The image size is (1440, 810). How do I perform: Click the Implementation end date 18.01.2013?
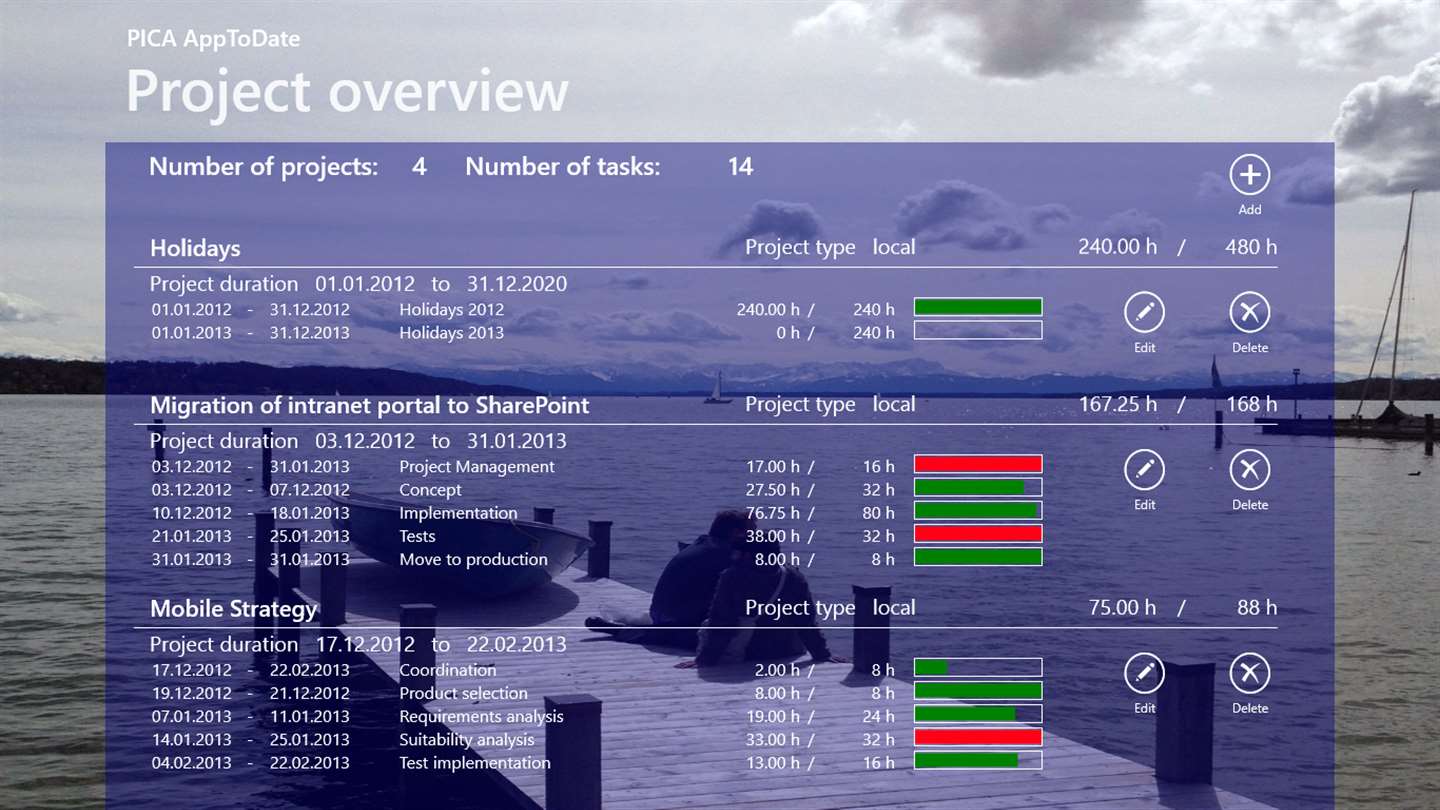[310, 513]
